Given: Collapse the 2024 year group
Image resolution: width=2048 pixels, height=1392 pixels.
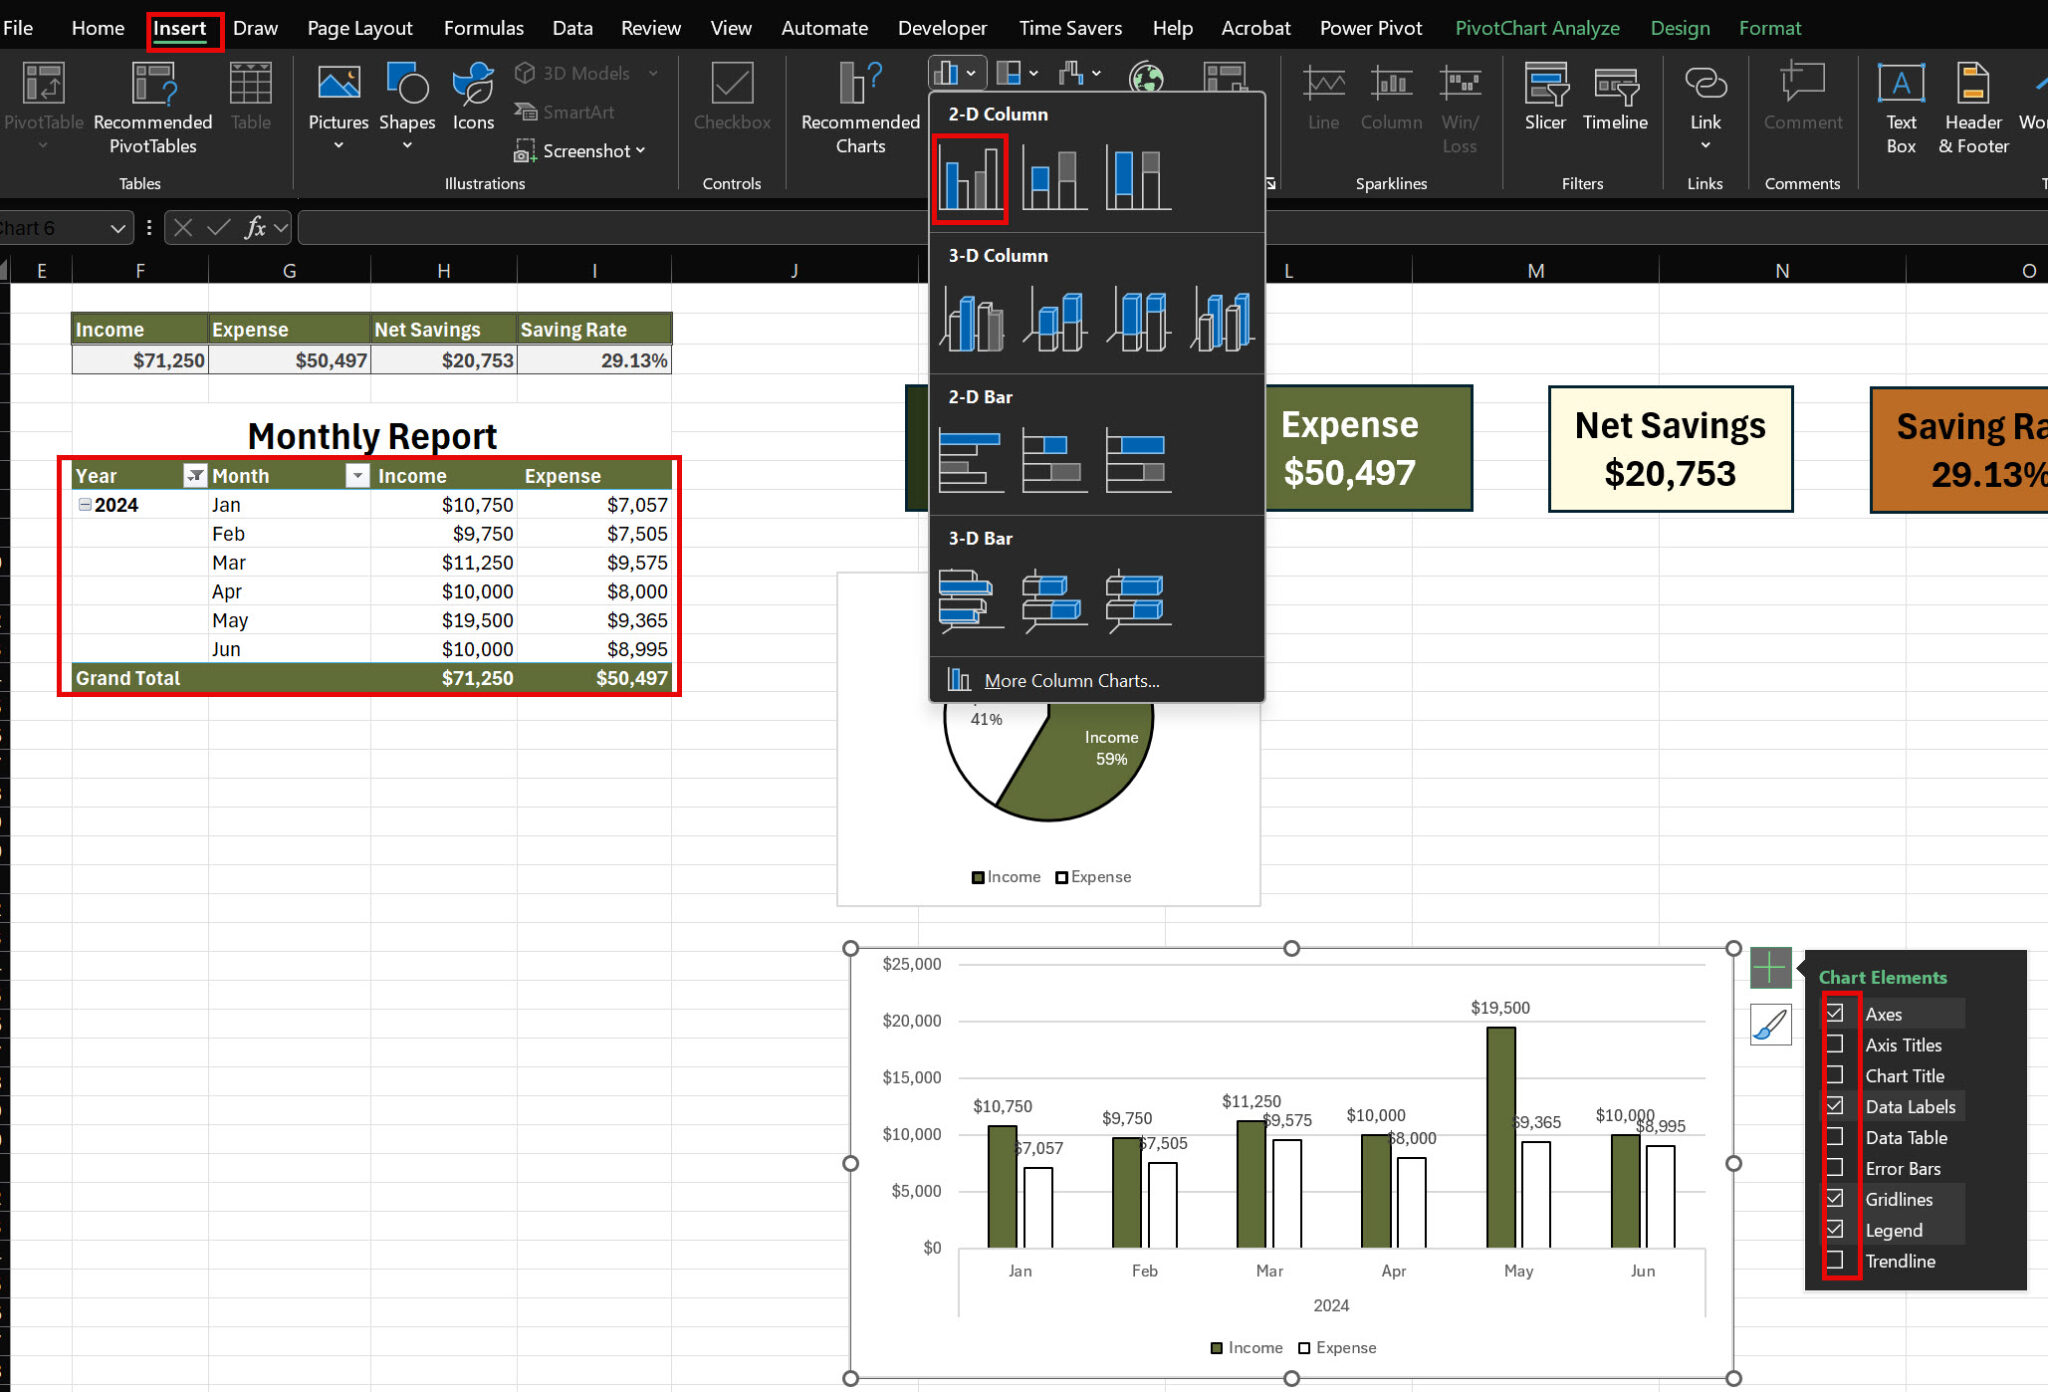Looking at the screenshot, I should [x=82, y=505].
